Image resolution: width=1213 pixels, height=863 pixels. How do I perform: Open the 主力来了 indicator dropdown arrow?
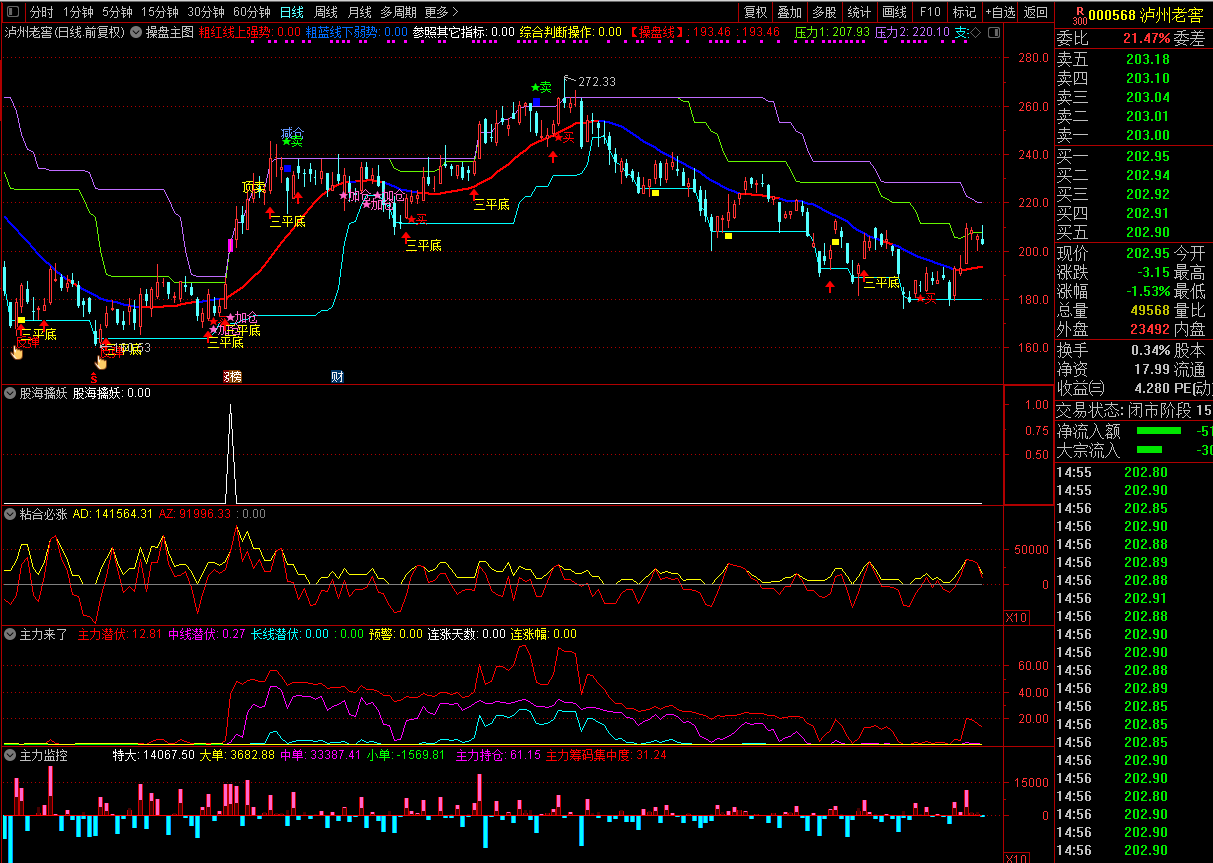pyautogui.click(x=11, y=634)
